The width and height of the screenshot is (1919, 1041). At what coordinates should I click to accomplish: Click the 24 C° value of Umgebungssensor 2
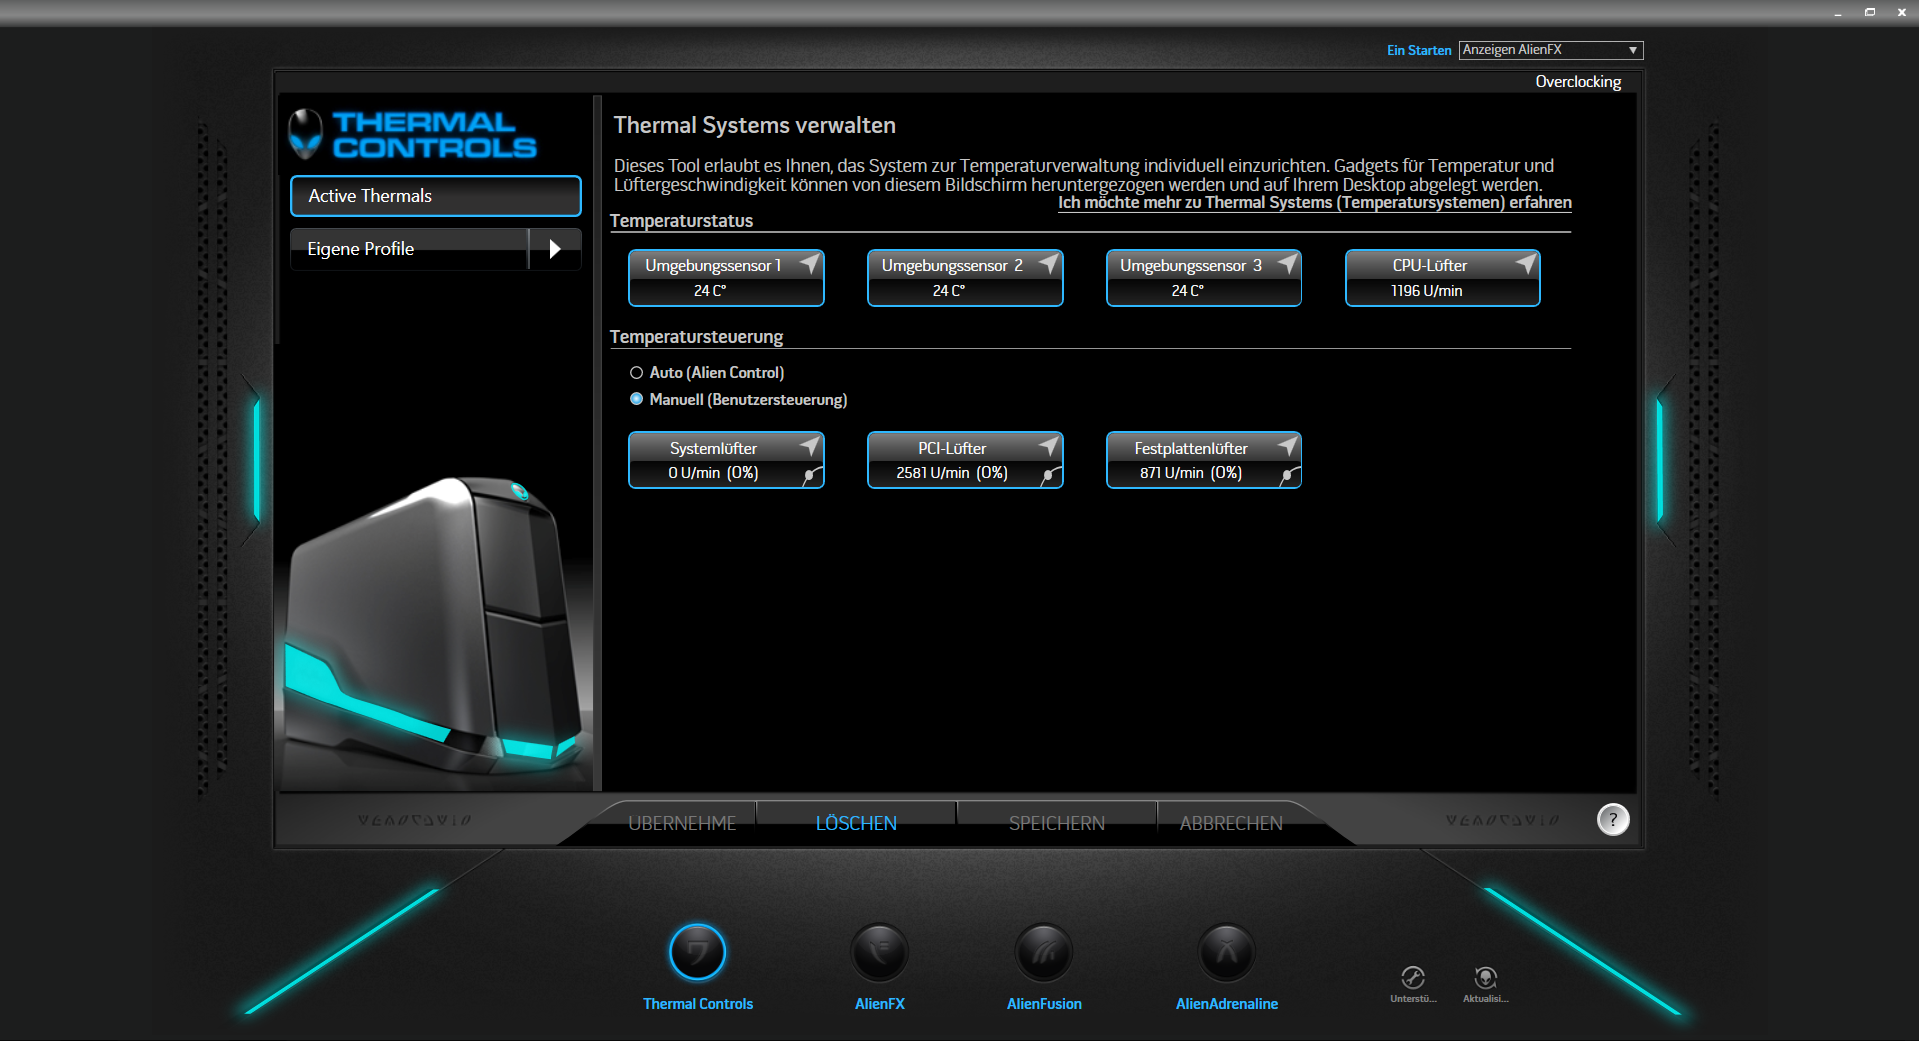coord(949,291)
